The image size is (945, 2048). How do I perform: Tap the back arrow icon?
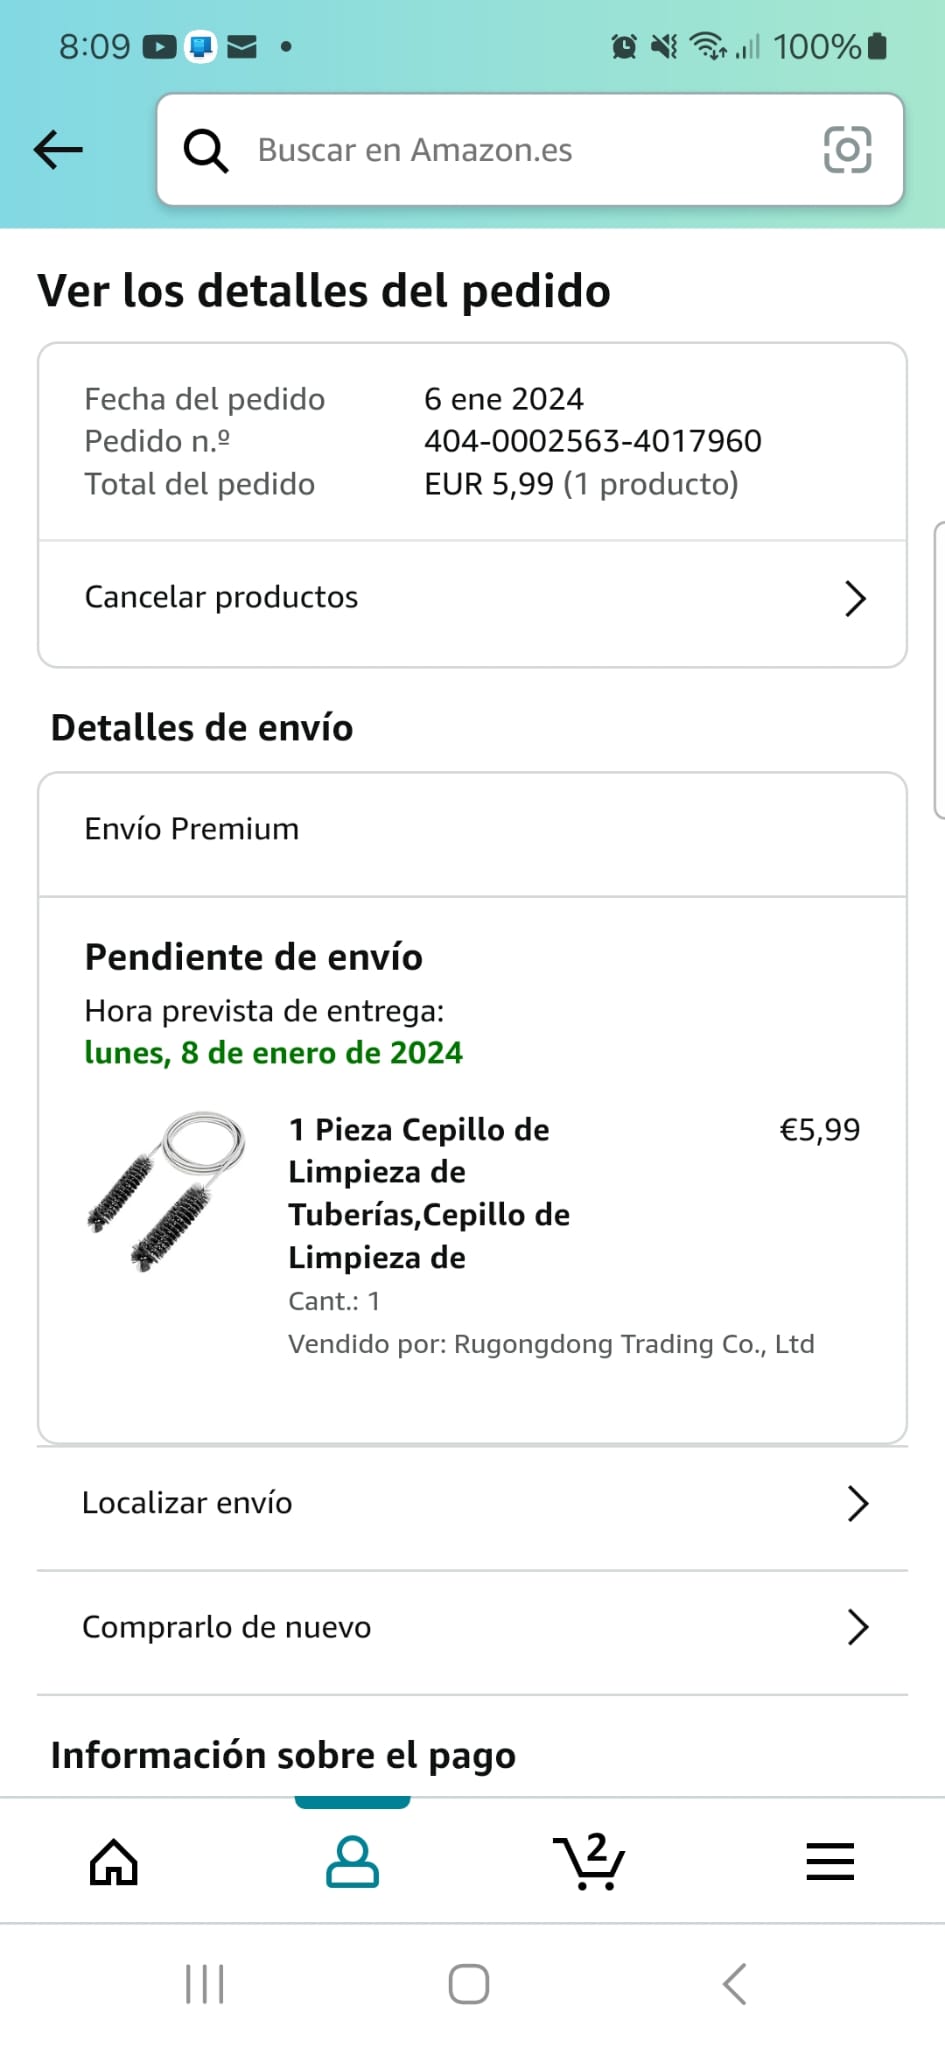pos(58,150)
